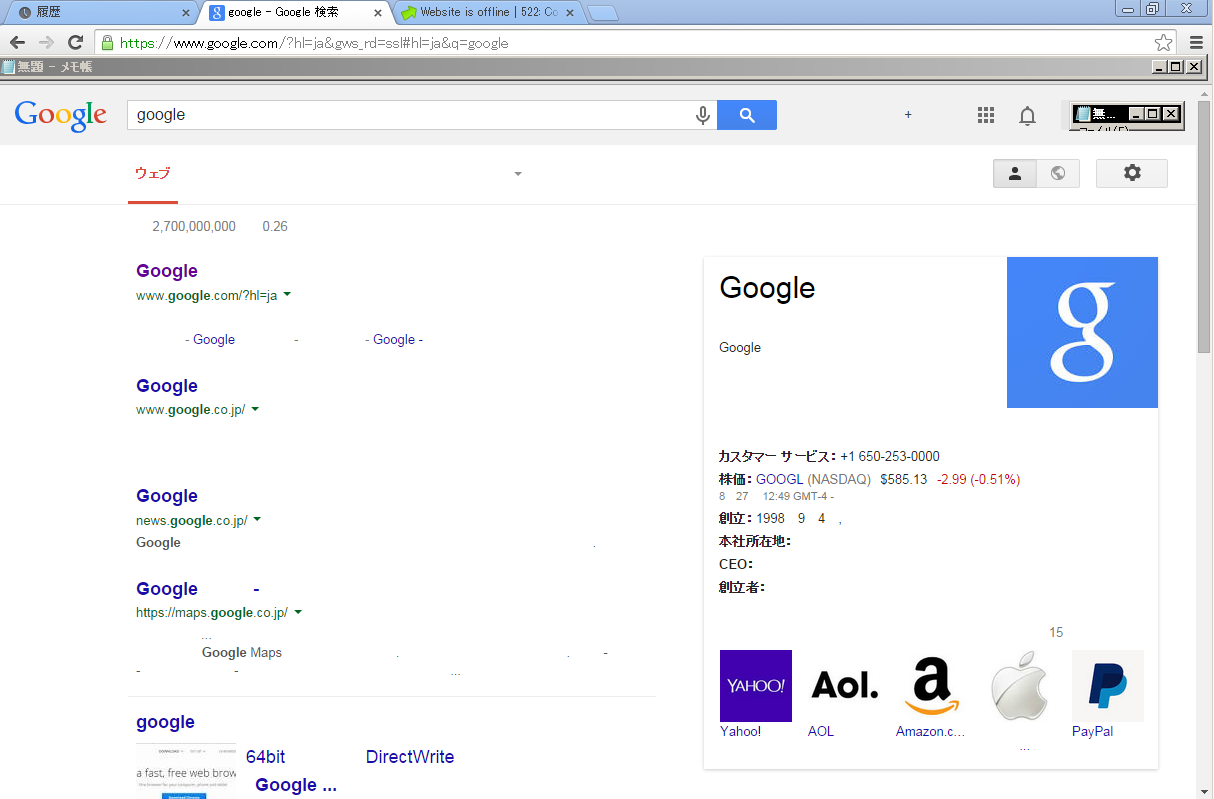This screenshot has height=799, width=1214.
Task: Toggle global results globe icon
Action: tap(1058, 173)
